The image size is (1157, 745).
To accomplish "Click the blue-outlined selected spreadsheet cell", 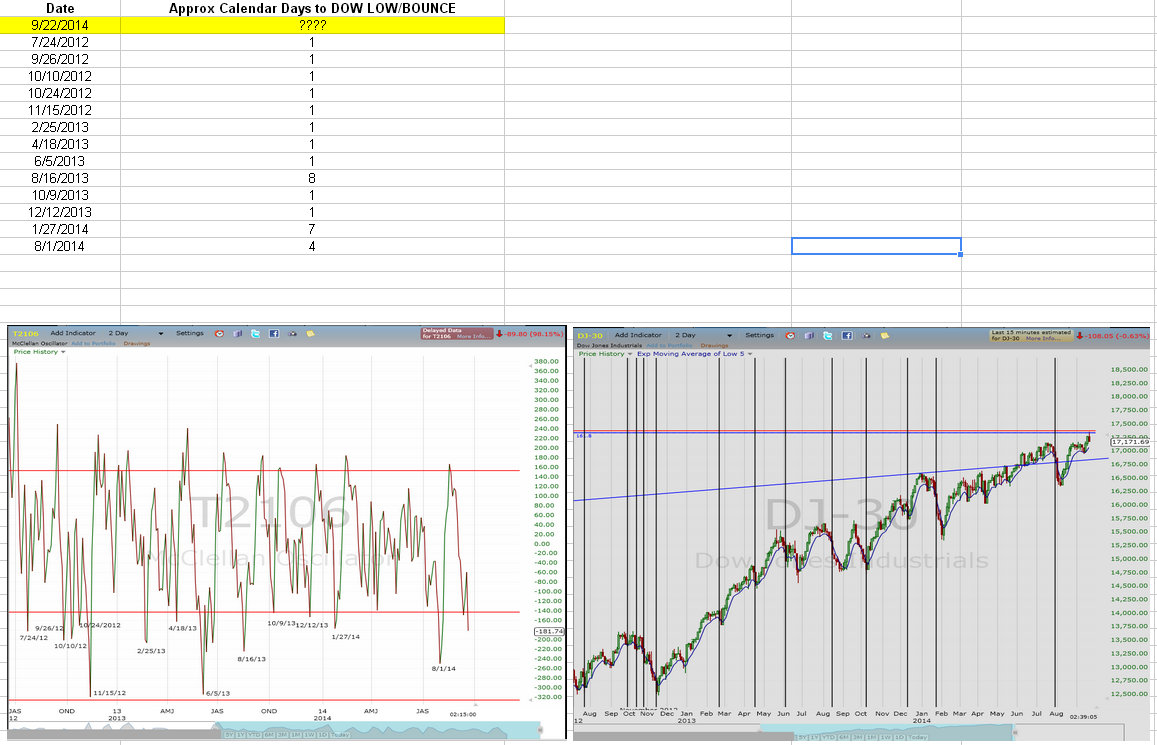I will tap(876, 246).
